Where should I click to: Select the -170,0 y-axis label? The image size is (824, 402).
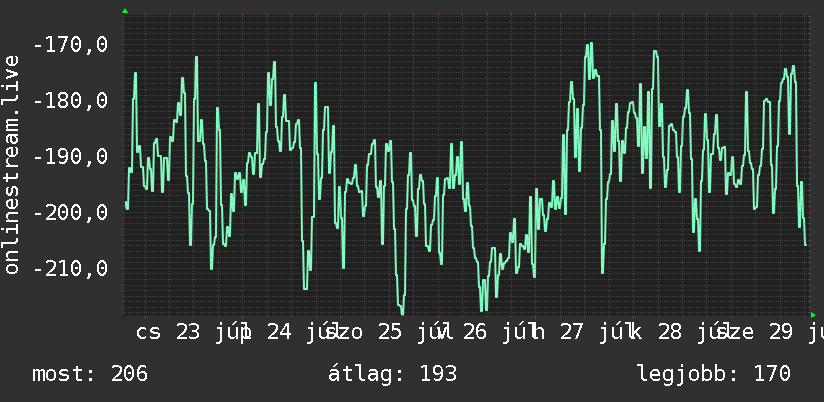pos(70,45)
